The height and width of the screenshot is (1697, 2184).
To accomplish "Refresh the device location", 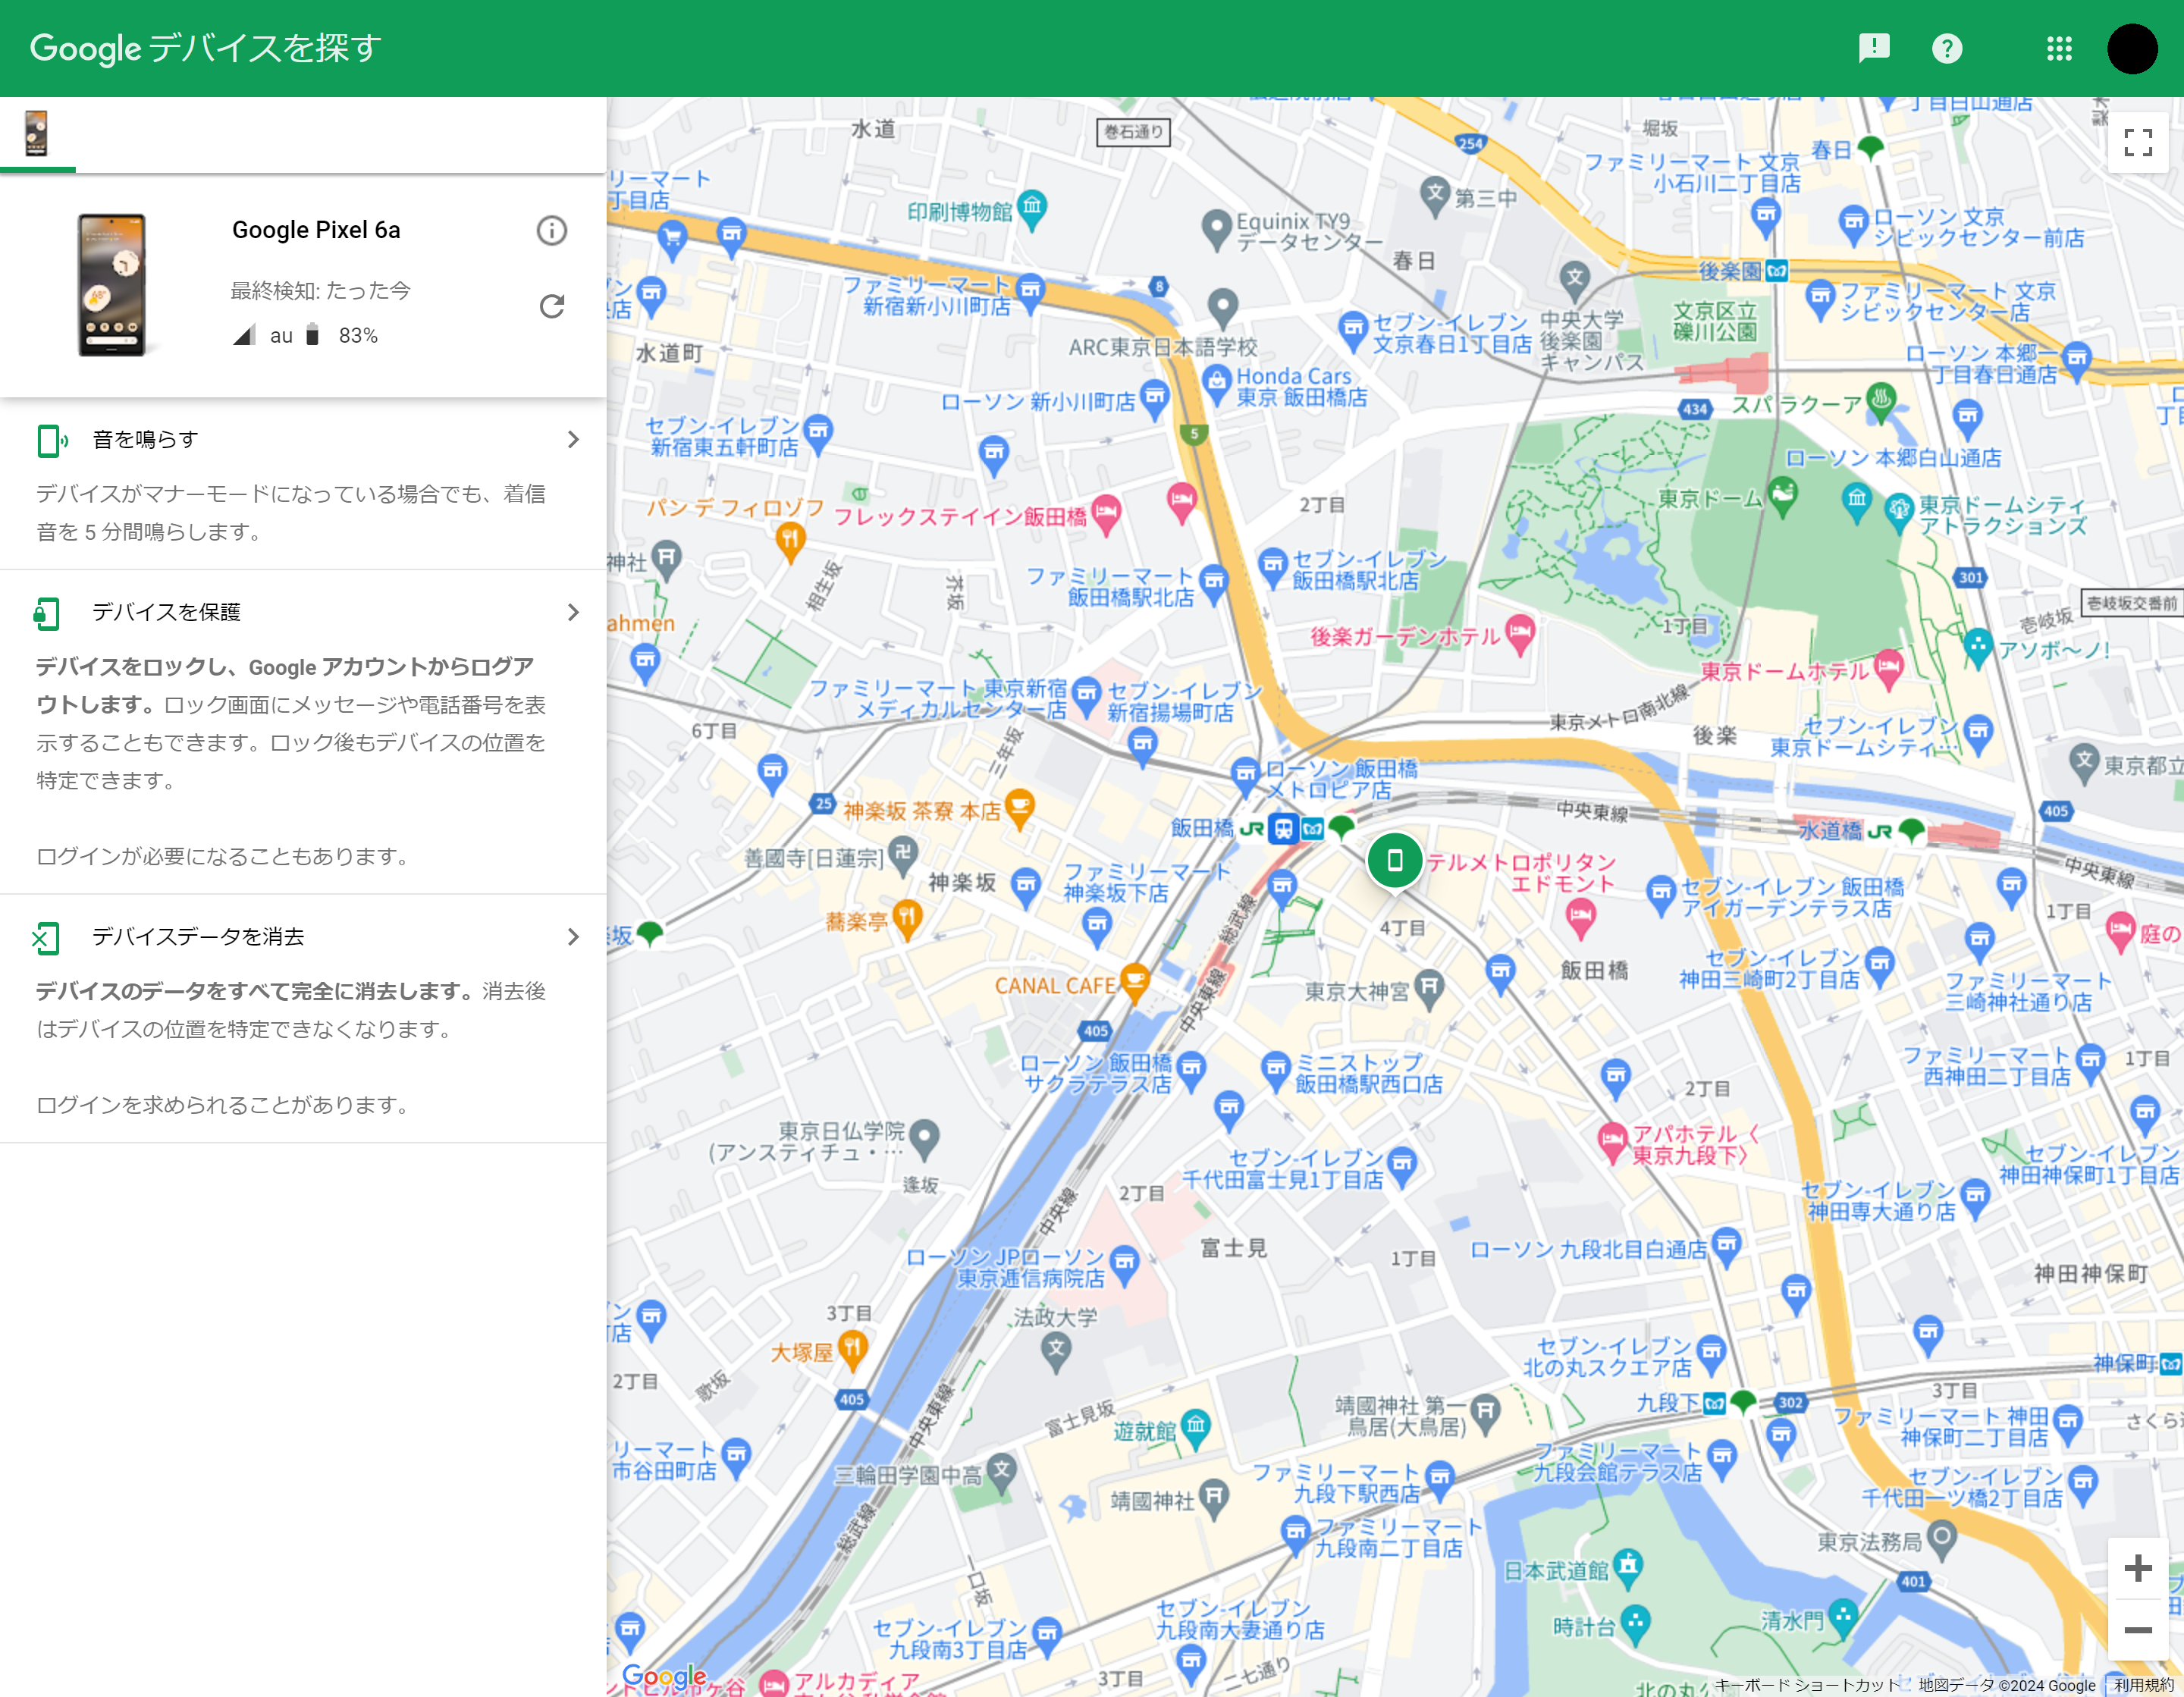I will 551,306.
